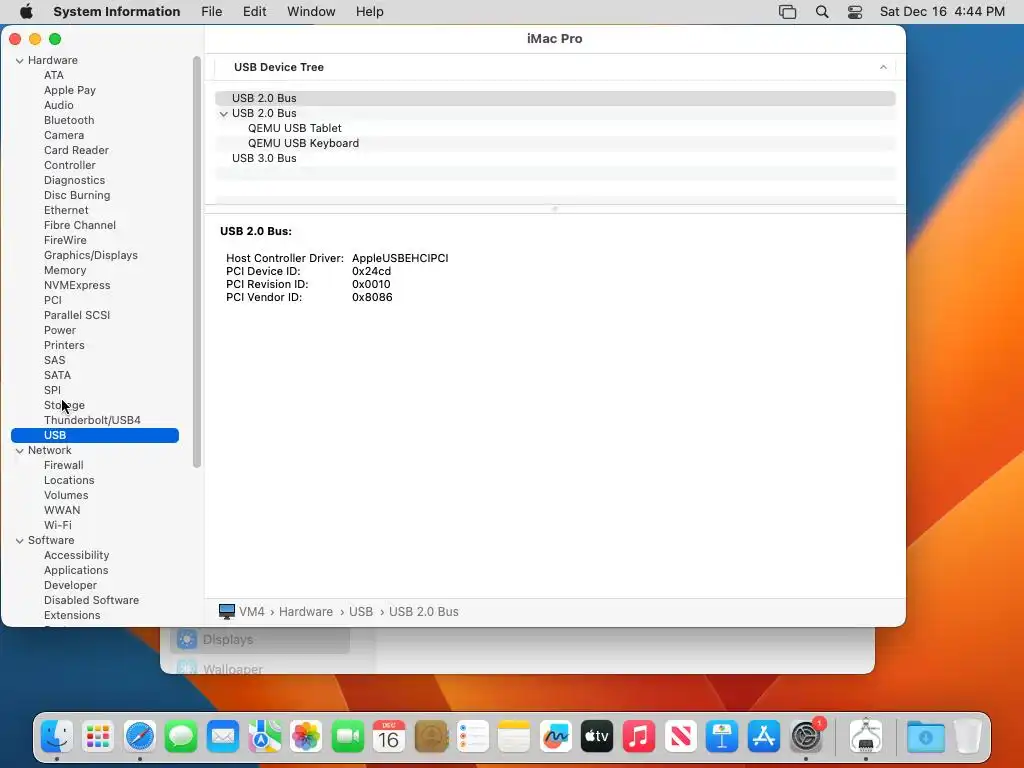Open Launchpad in the Dock
The height and width of the screenshot is (768, 1024).
98,737
